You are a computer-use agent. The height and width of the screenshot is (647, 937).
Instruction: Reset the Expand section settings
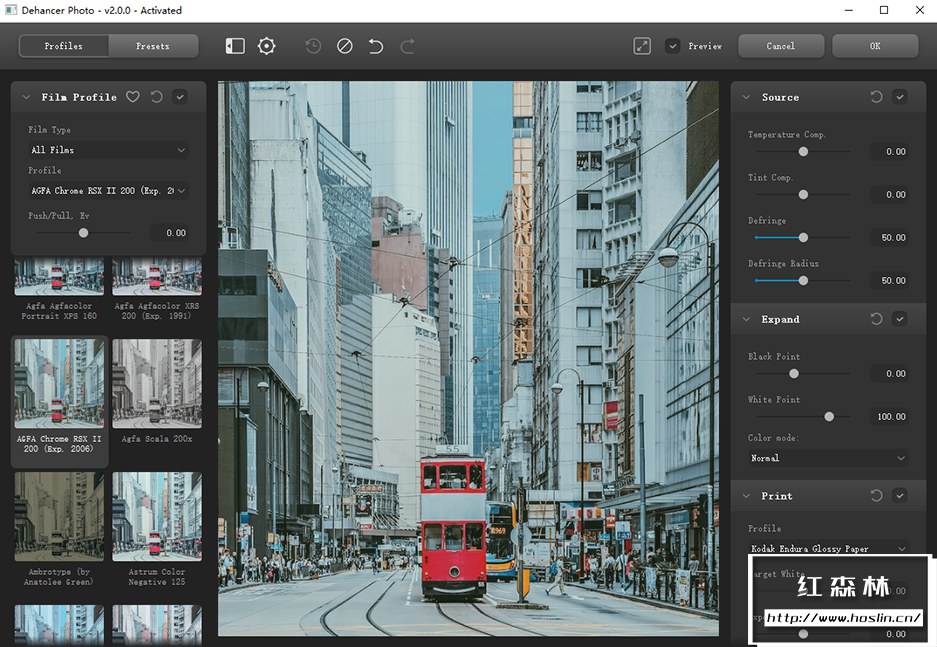(876, 319)
